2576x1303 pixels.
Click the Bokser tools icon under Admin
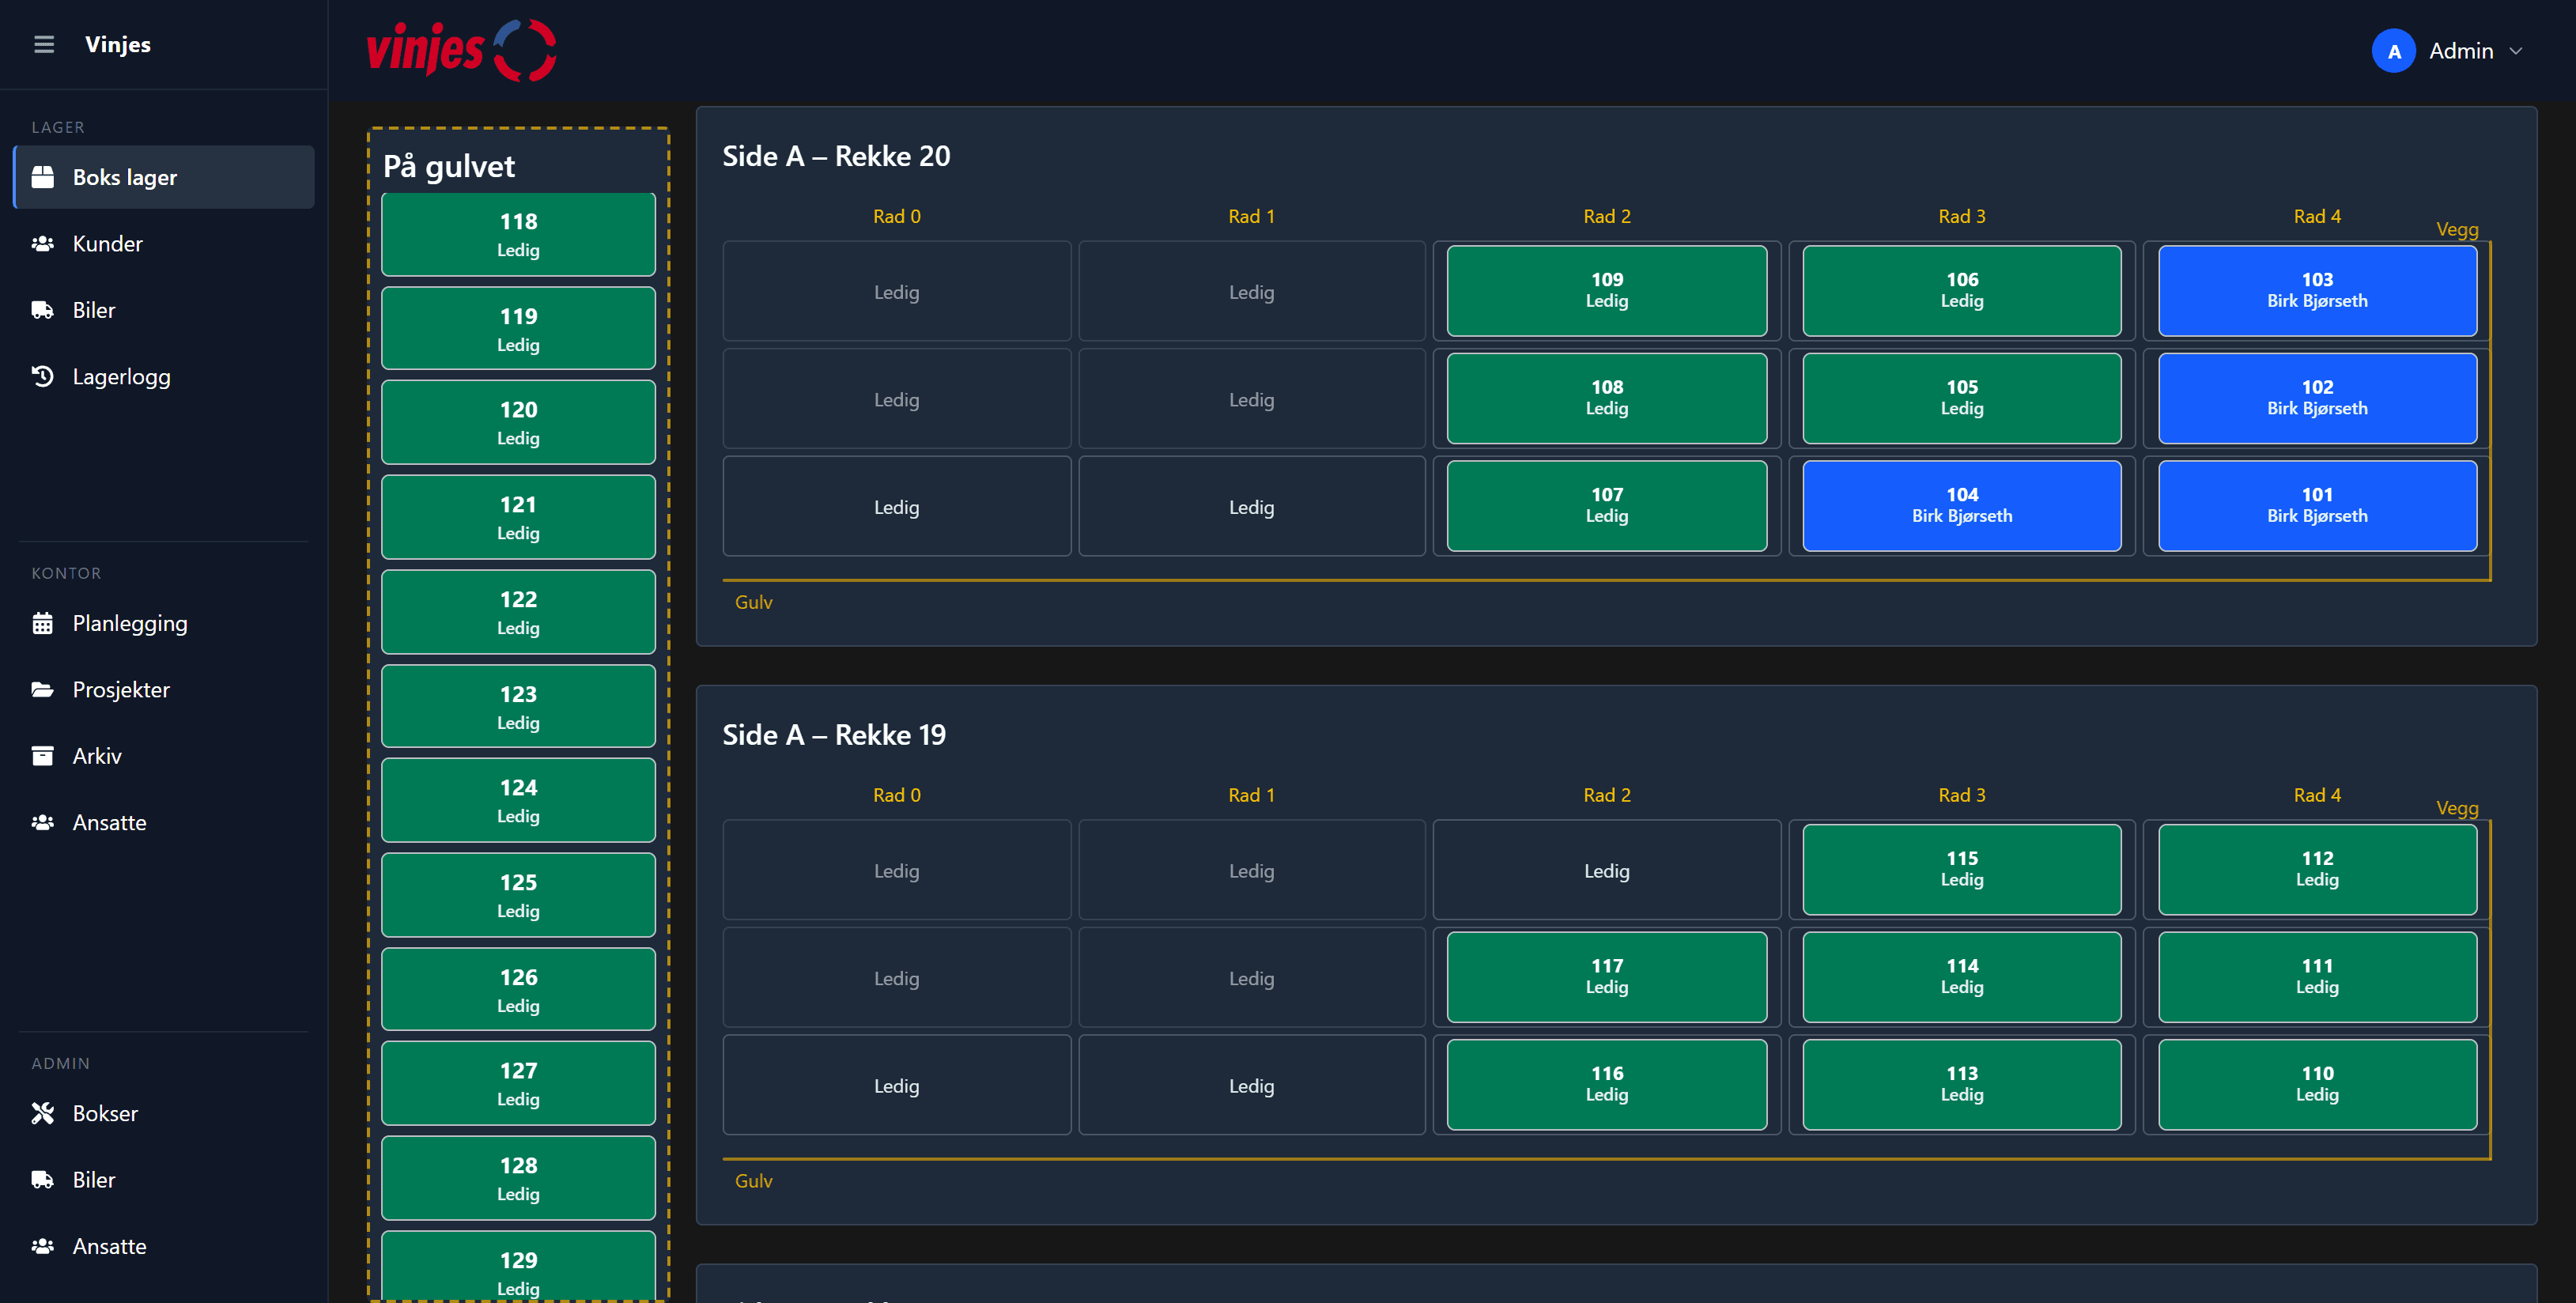[43, 1113]
